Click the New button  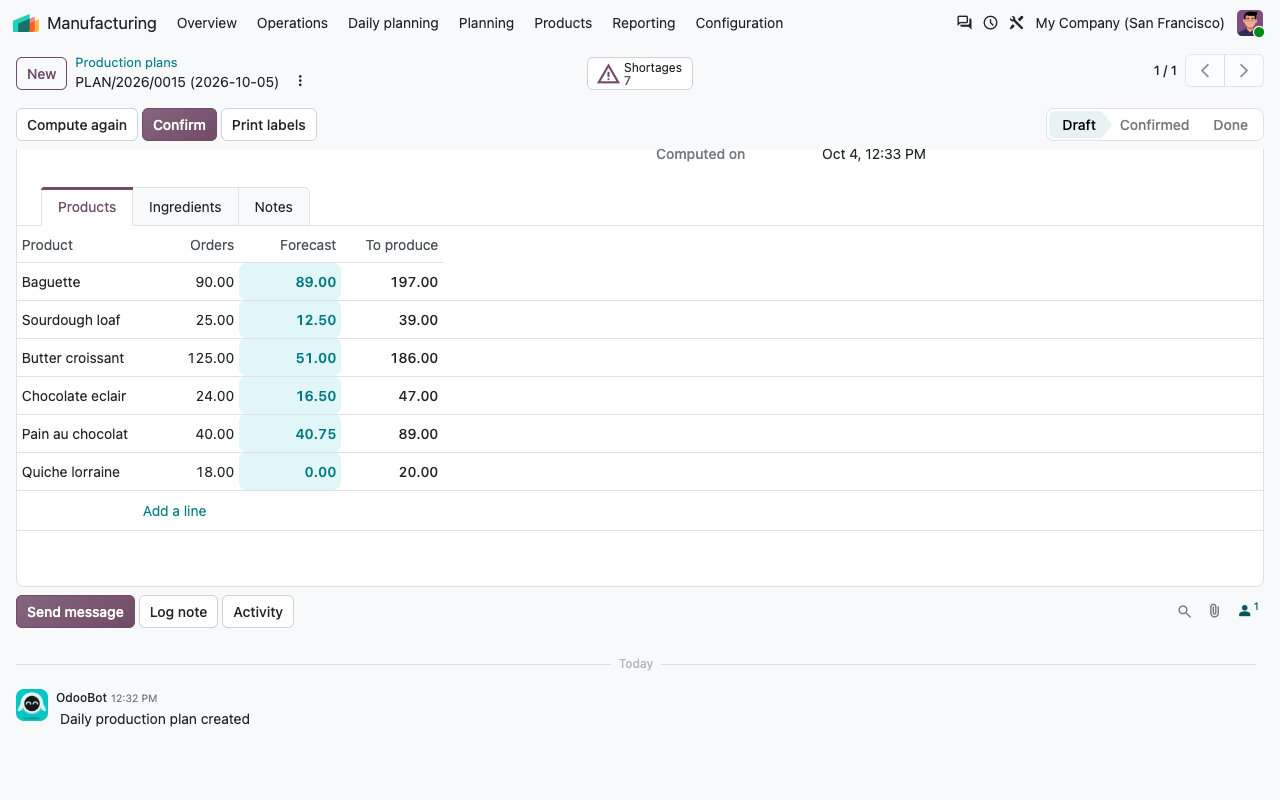pos(41,74)
